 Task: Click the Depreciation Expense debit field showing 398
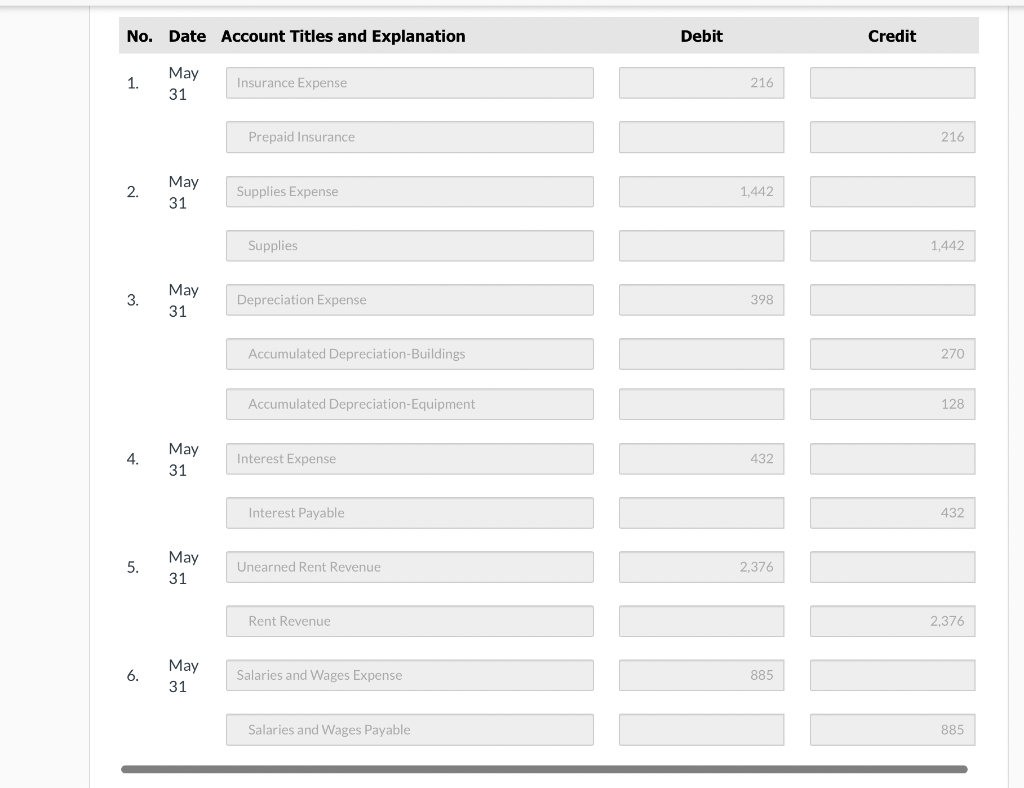tap(701, 299)
